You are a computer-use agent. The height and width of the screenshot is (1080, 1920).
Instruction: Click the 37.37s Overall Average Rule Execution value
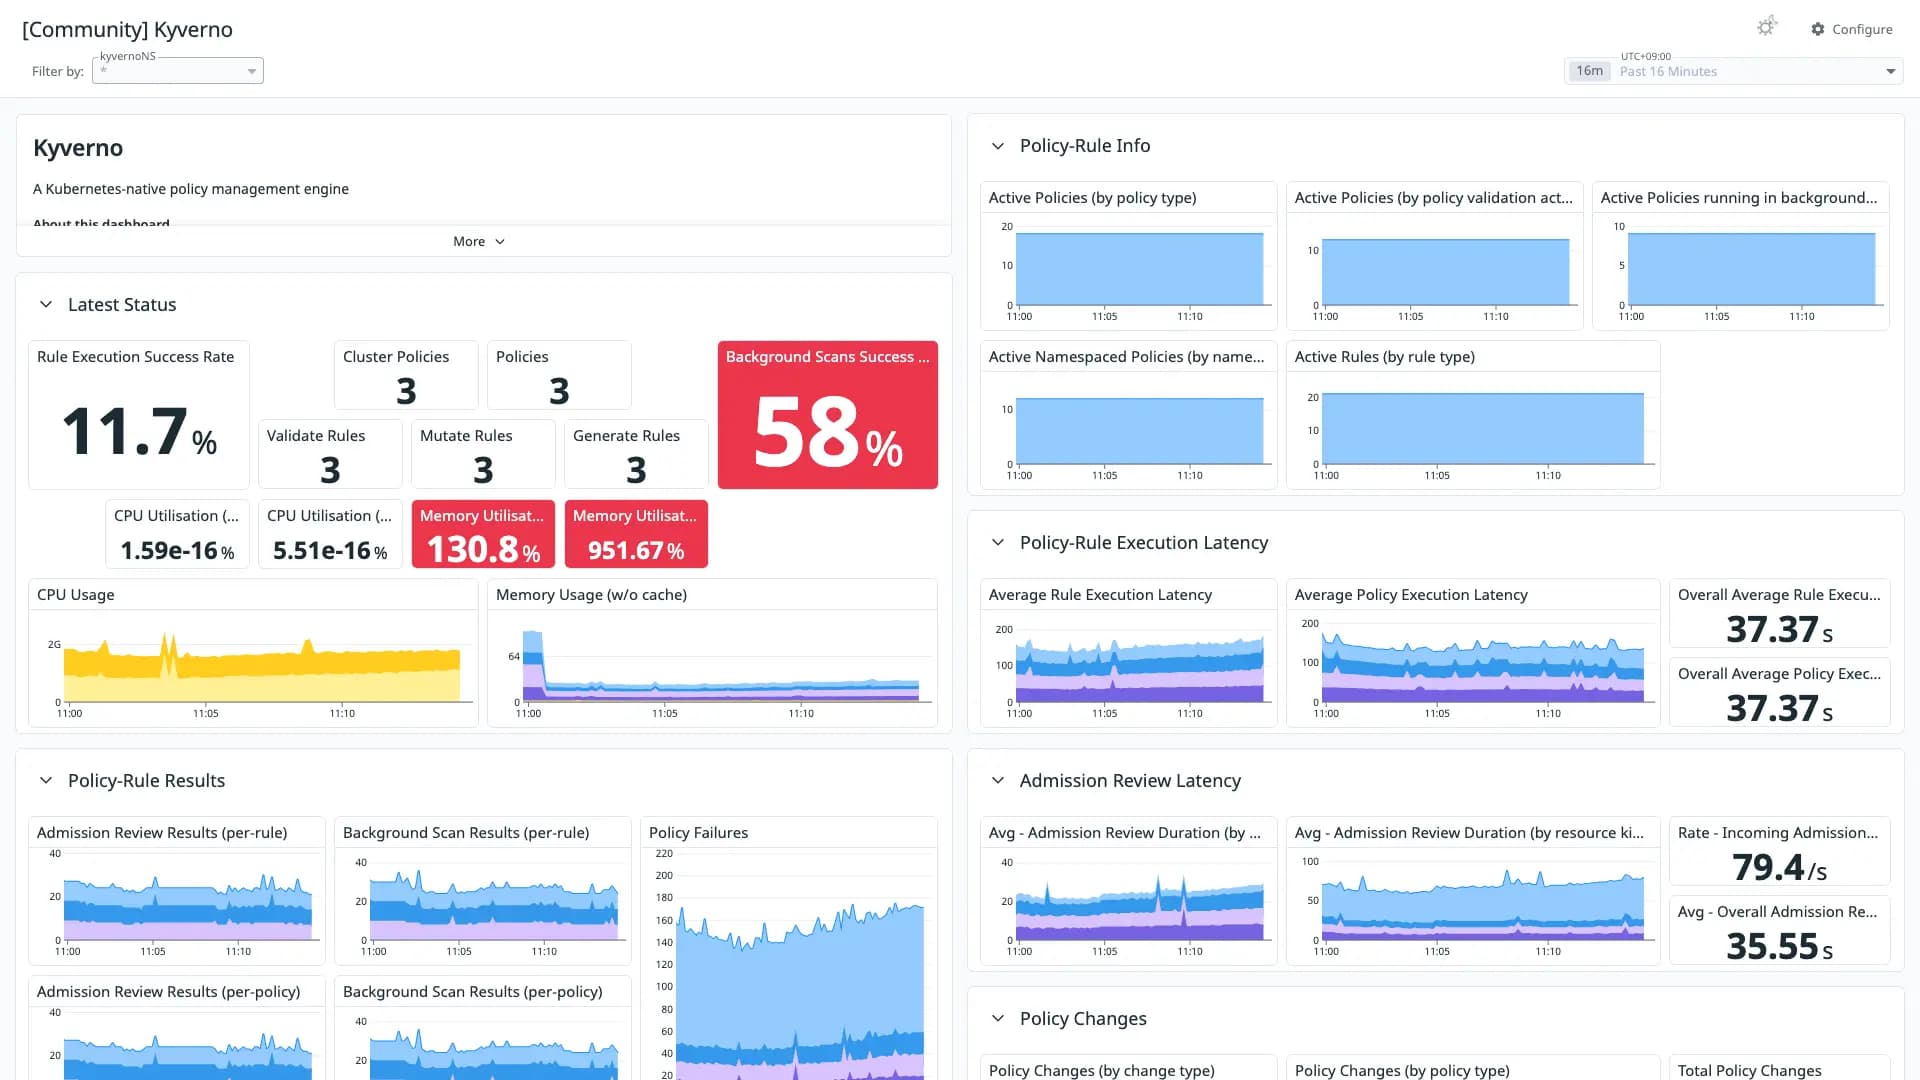point(1780,630)
